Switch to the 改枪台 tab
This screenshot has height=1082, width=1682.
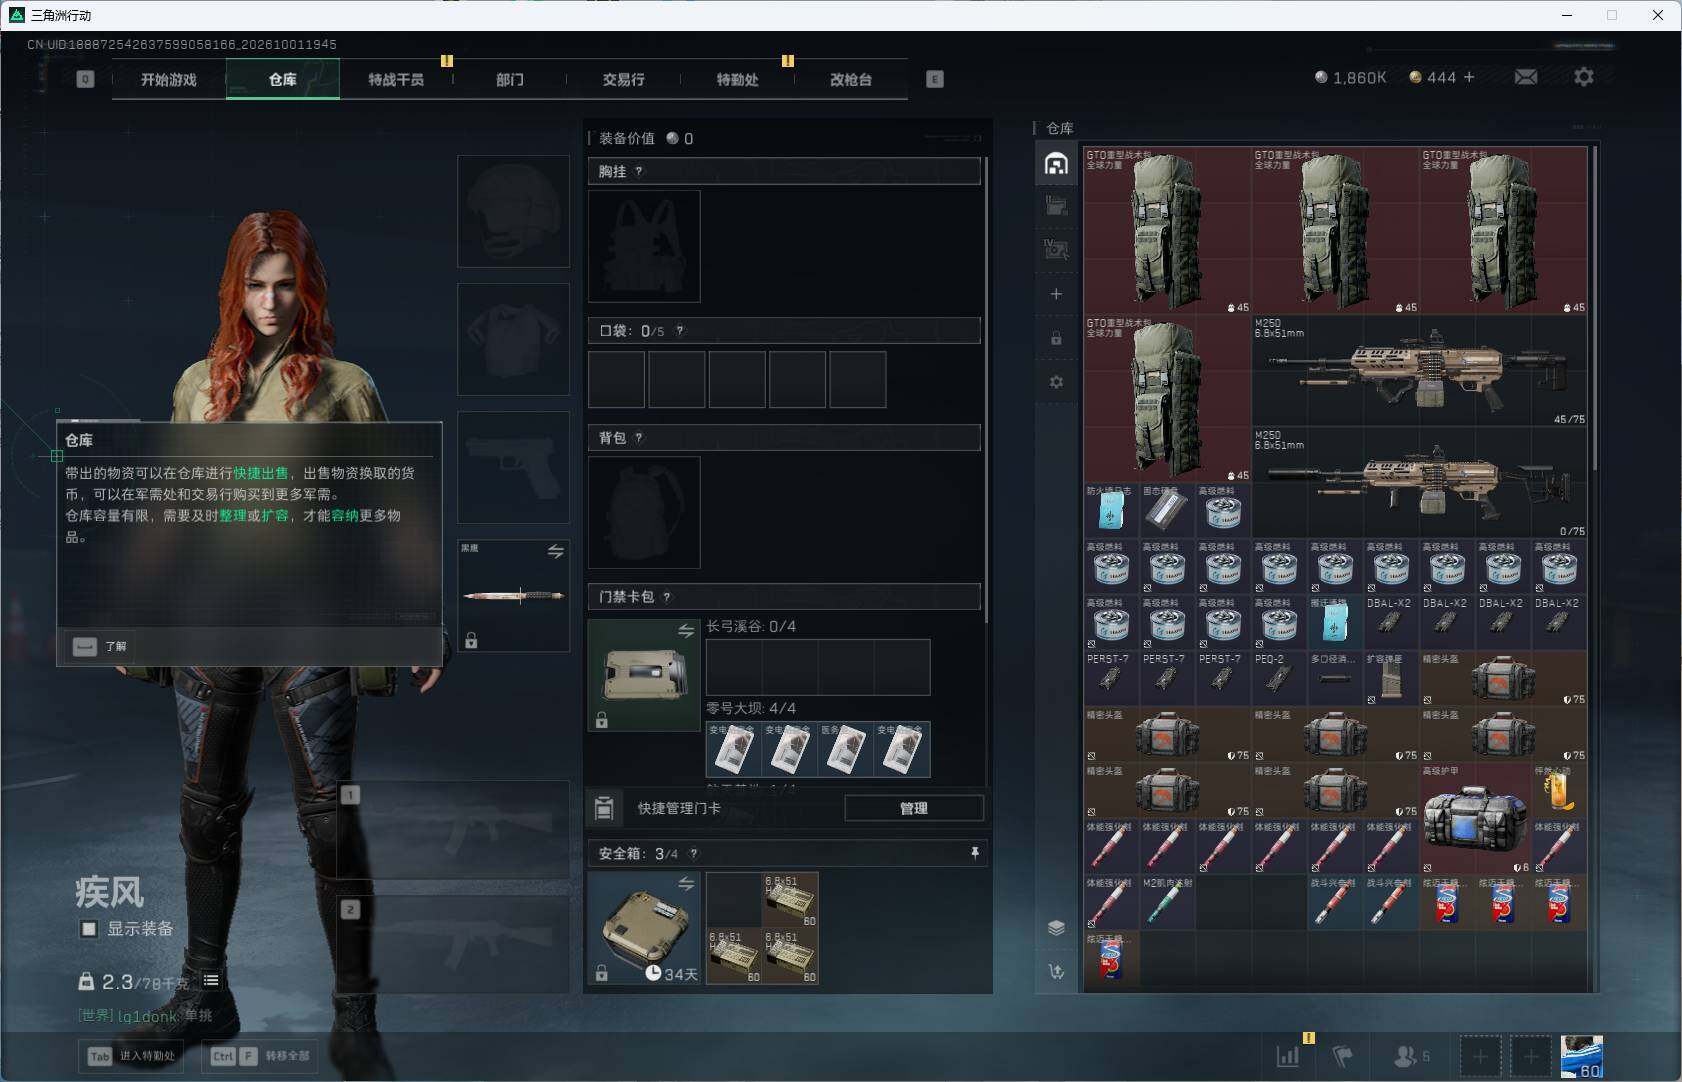pyautogui.click(x=851, y=79)
